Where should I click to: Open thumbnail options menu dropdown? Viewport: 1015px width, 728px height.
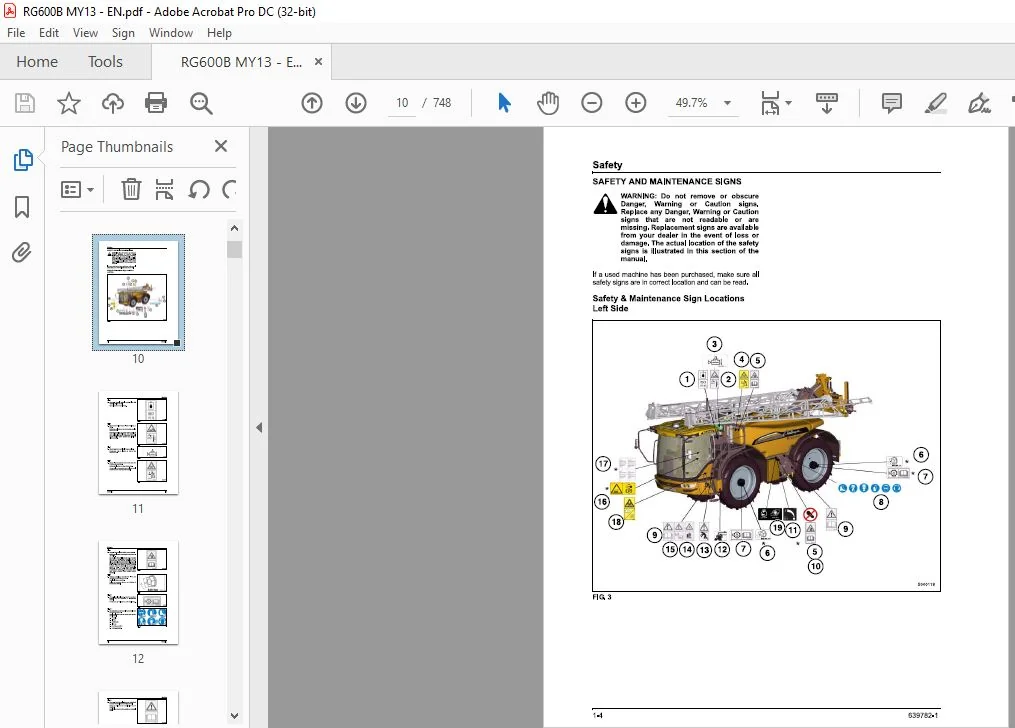77,190
